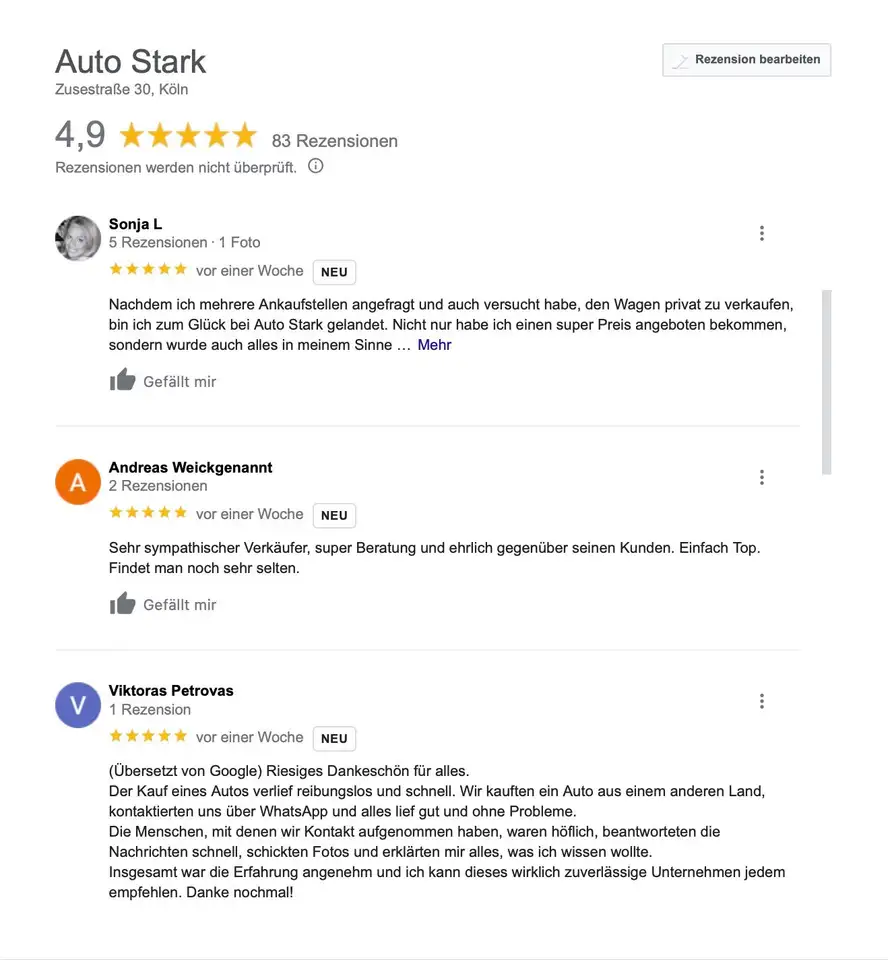The height and width of the screenshot is (960, 888).
Task: Click Viktoras Petrovas's purple avatar
Action: (x=78, y=706)
